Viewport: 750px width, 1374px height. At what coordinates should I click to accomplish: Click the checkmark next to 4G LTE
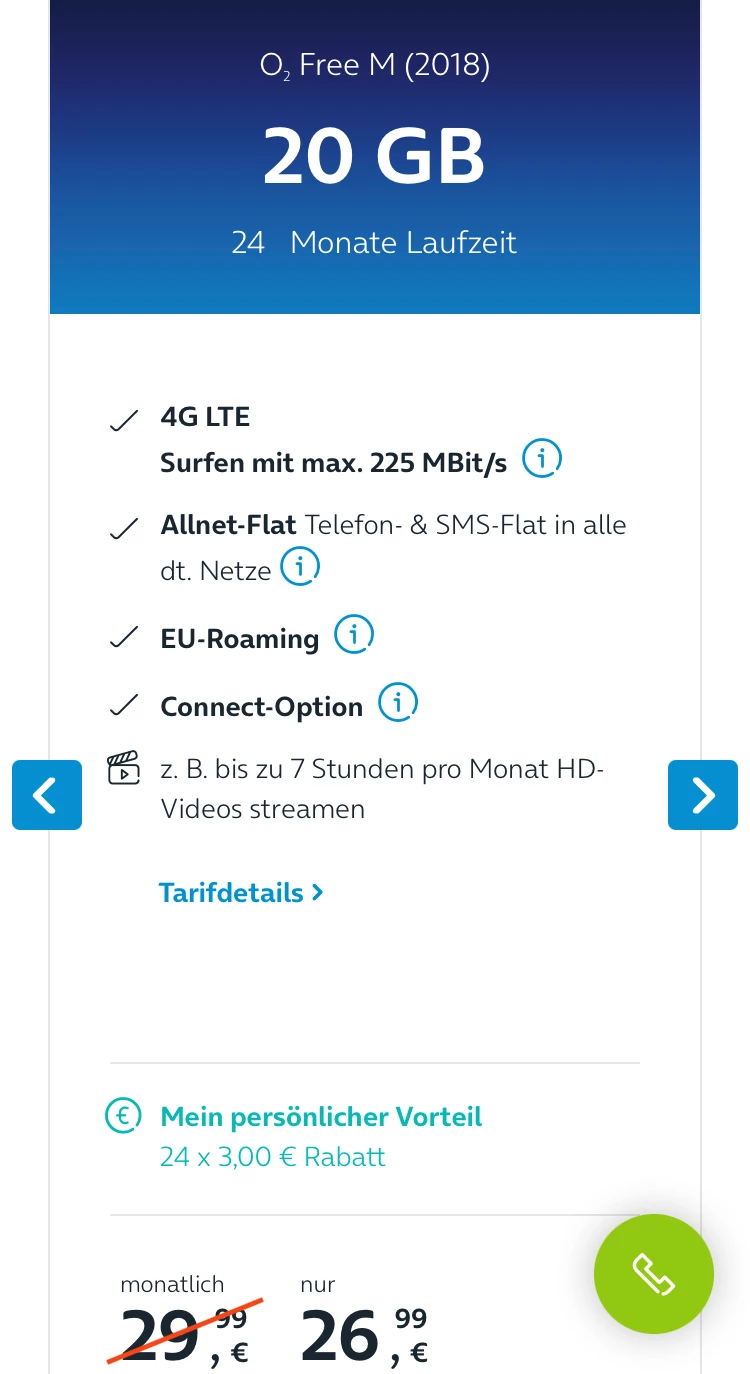(x=123, y=422)
